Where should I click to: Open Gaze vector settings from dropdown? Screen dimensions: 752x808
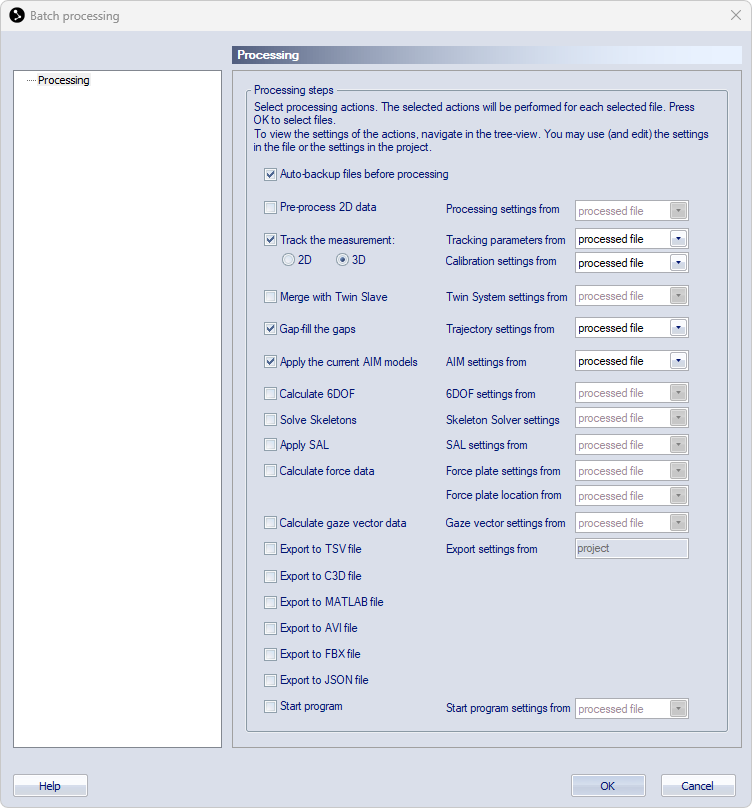tap(631, 523)
